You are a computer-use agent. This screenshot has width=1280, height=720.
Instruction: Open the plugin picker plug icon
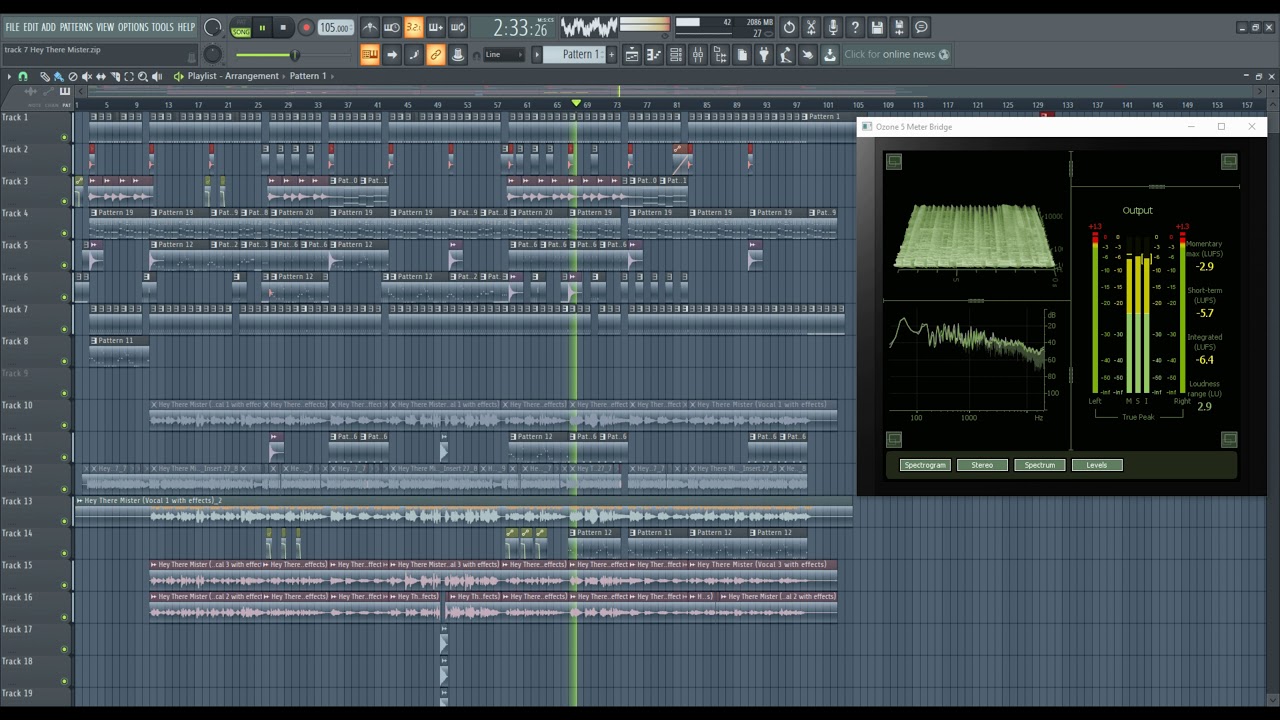click(764, 55)
